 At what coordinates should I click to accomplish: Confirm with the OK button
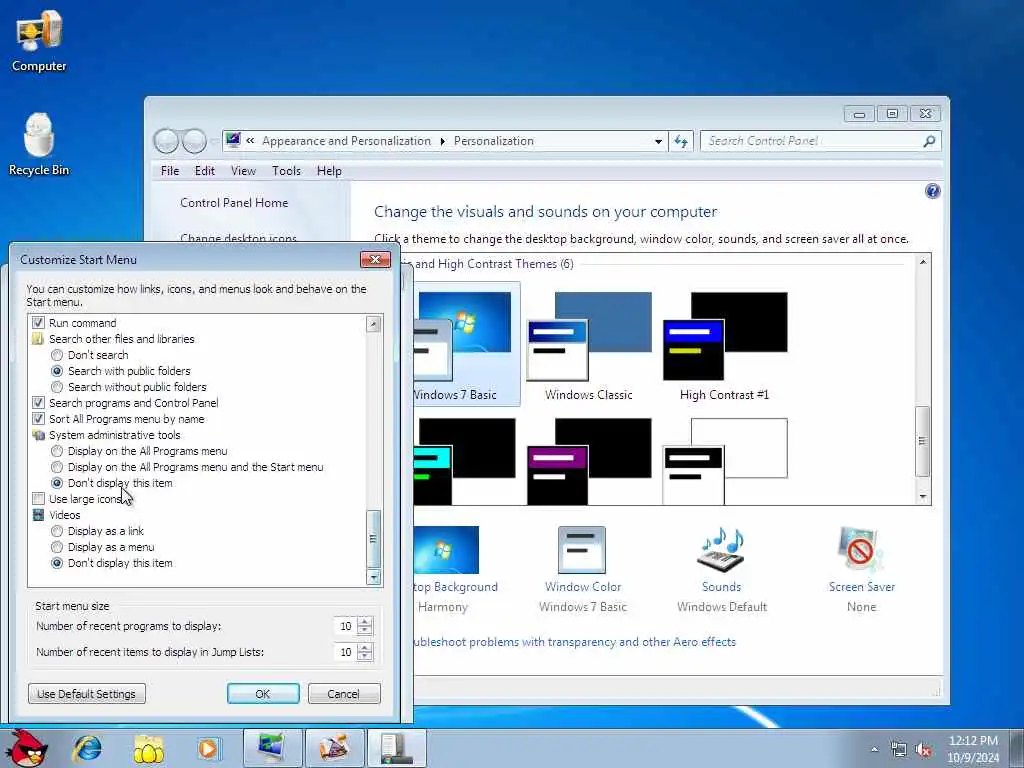263,694
